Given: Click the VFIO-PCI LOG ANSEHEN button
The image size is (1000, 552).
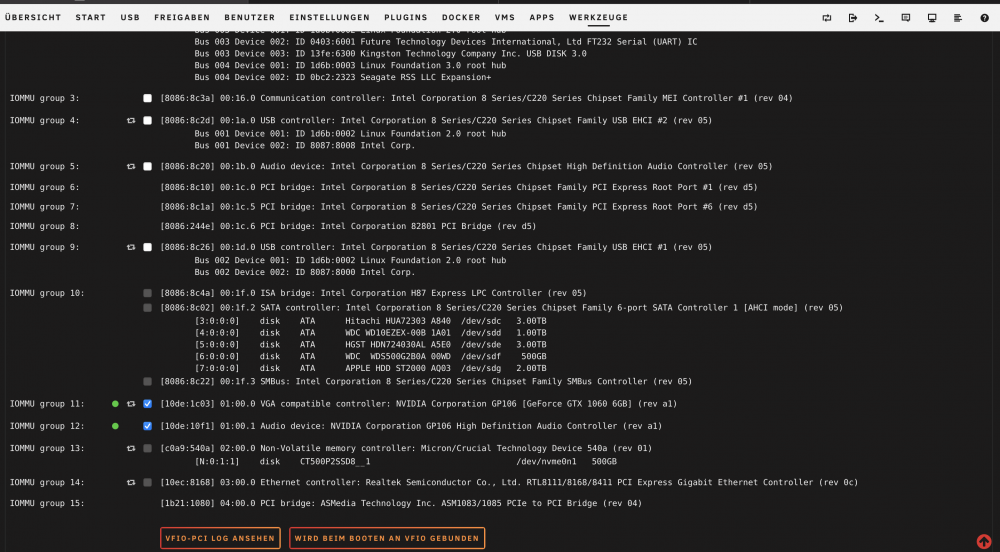Looking at the screenshot, I should tap(220, 539).
